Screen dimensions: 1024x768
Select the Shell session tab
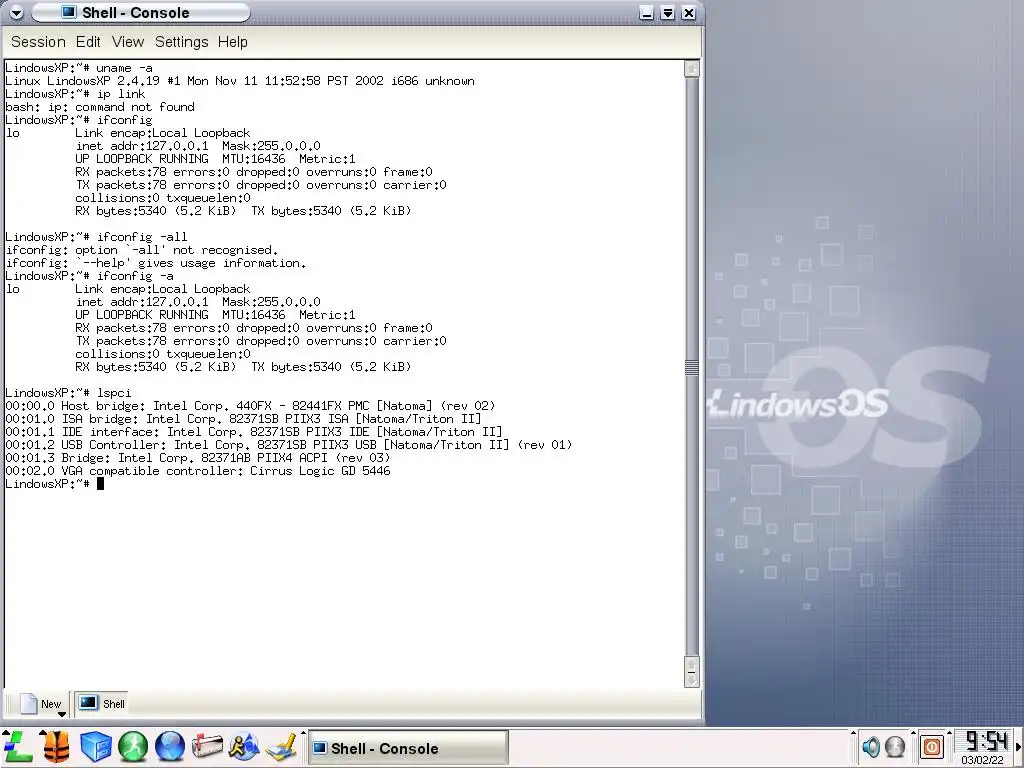[101, 703]
